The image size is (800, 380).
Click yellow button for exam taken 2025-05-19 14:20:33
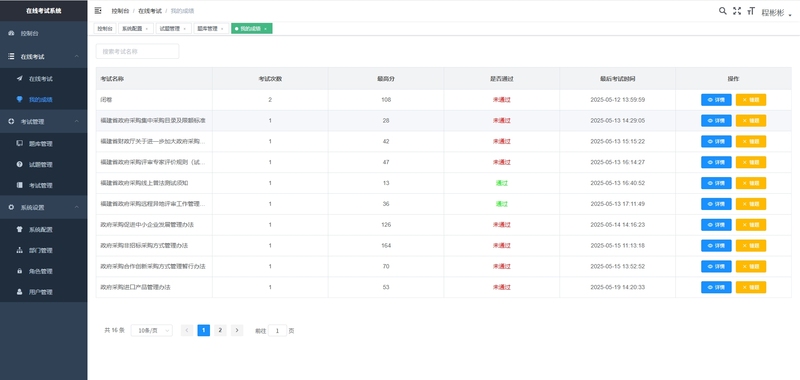(751, 287)
